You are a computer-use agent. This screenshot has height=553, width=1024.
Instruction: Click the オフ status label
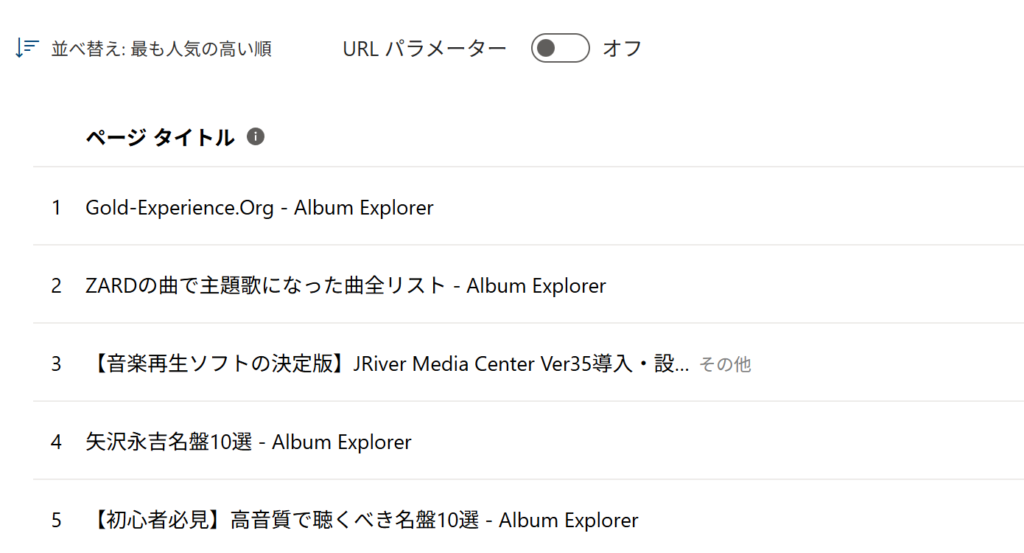point(622,48)
